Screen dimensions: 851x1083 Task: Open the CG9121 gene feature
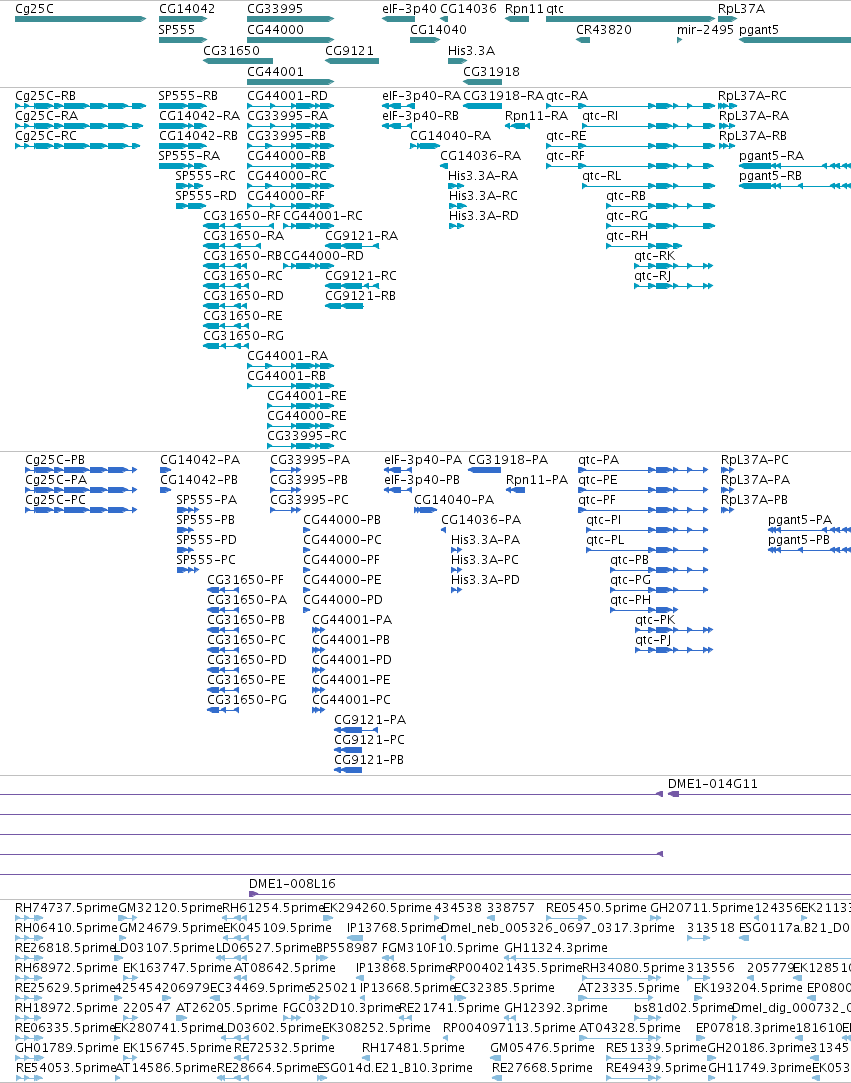[352, 61]
